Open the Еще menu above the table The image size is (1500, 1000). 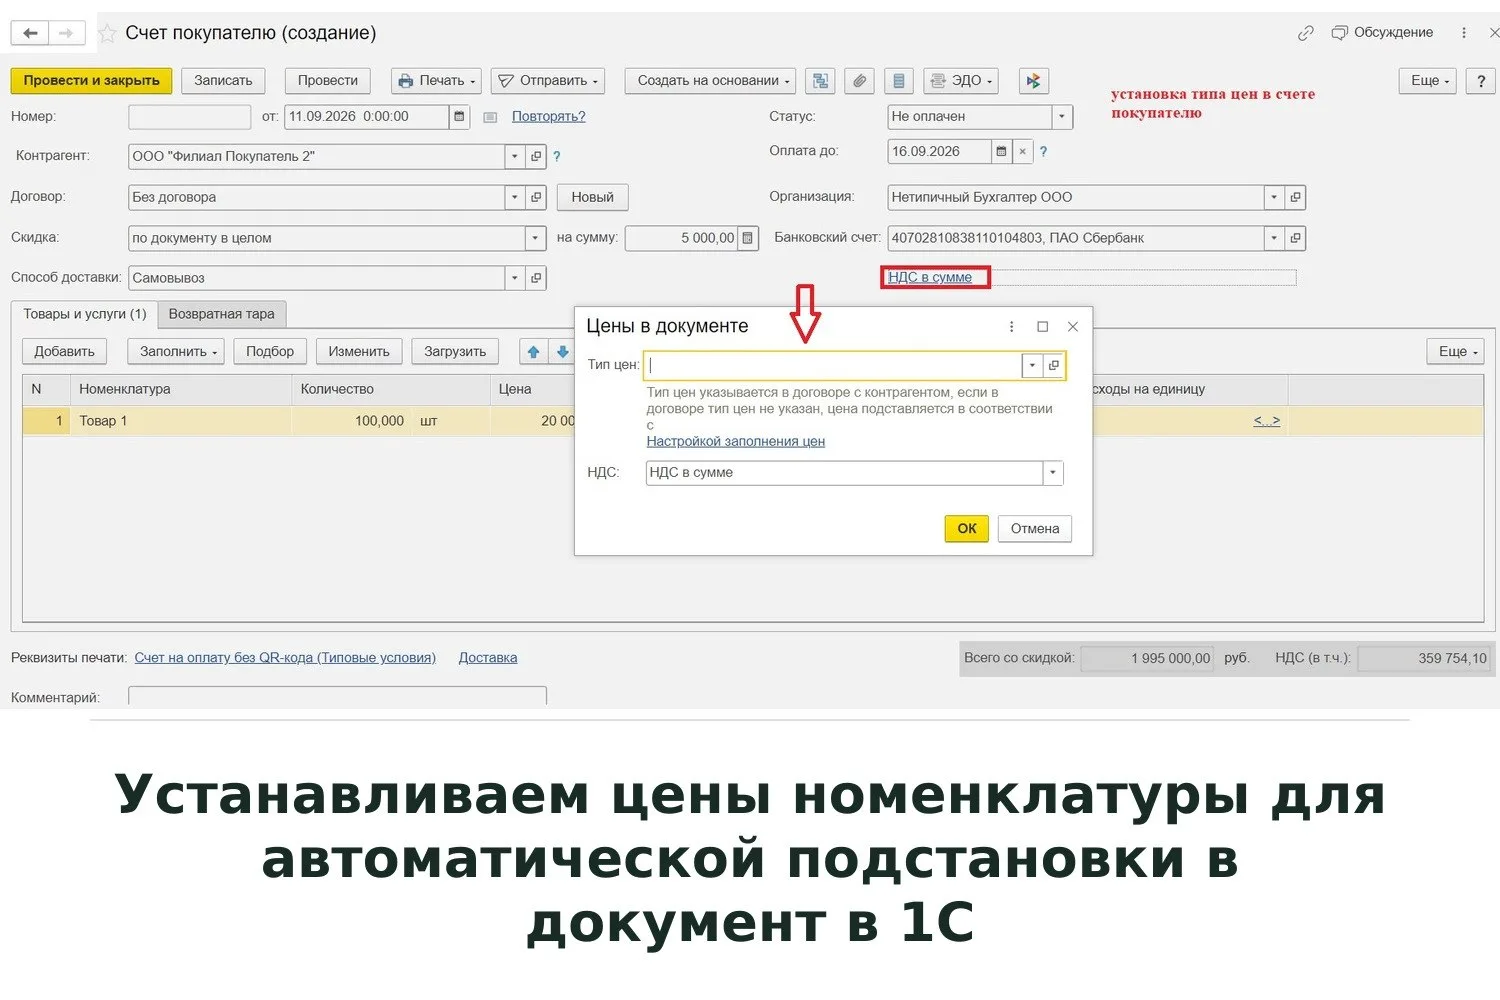(x=1456, y=352)
